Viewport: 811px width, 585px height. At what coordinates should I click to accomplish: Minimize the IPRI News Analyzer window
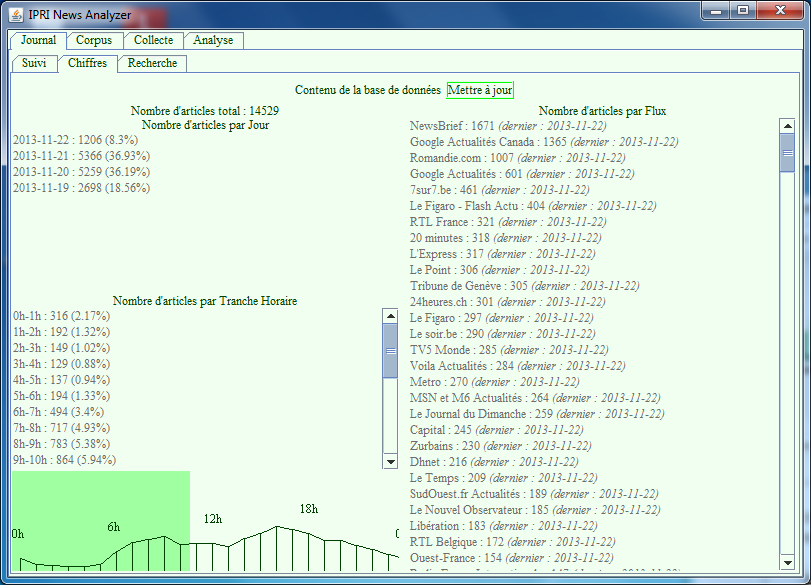(x=714, y=10)
